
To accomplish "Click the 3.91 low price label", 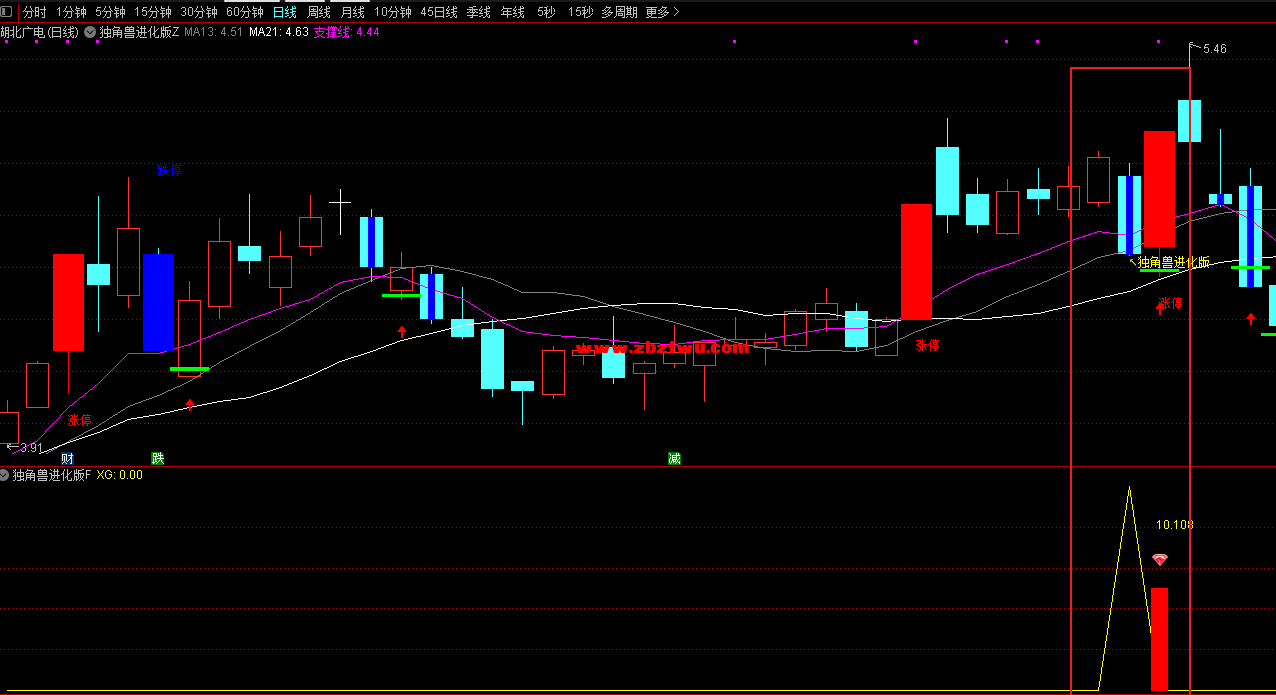I will click(x=31, y=448).
